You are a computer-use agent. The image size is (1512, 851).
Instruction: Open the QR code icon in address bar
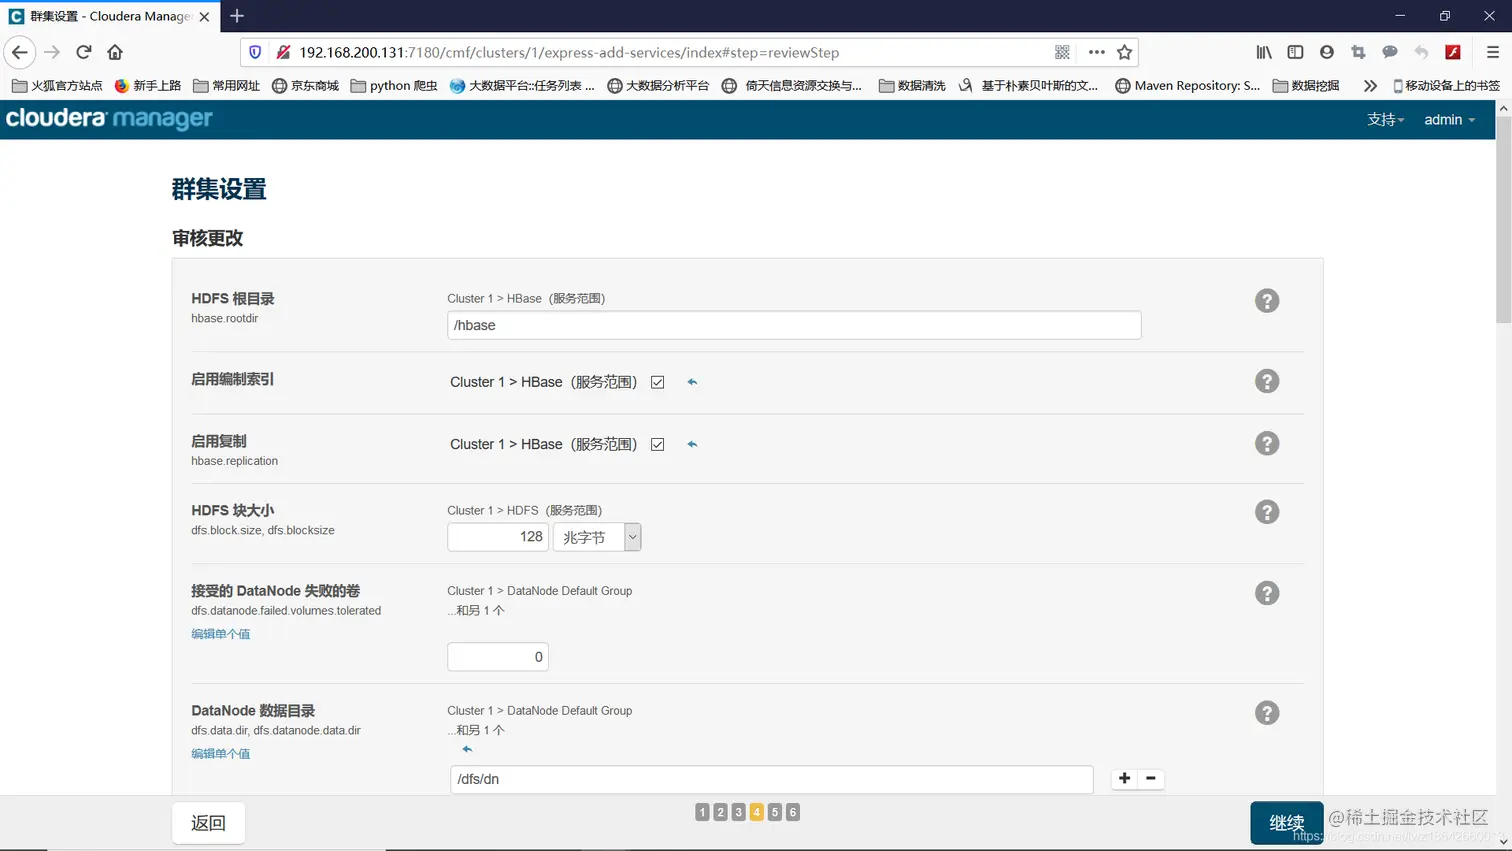click(x=1062, y=52)
